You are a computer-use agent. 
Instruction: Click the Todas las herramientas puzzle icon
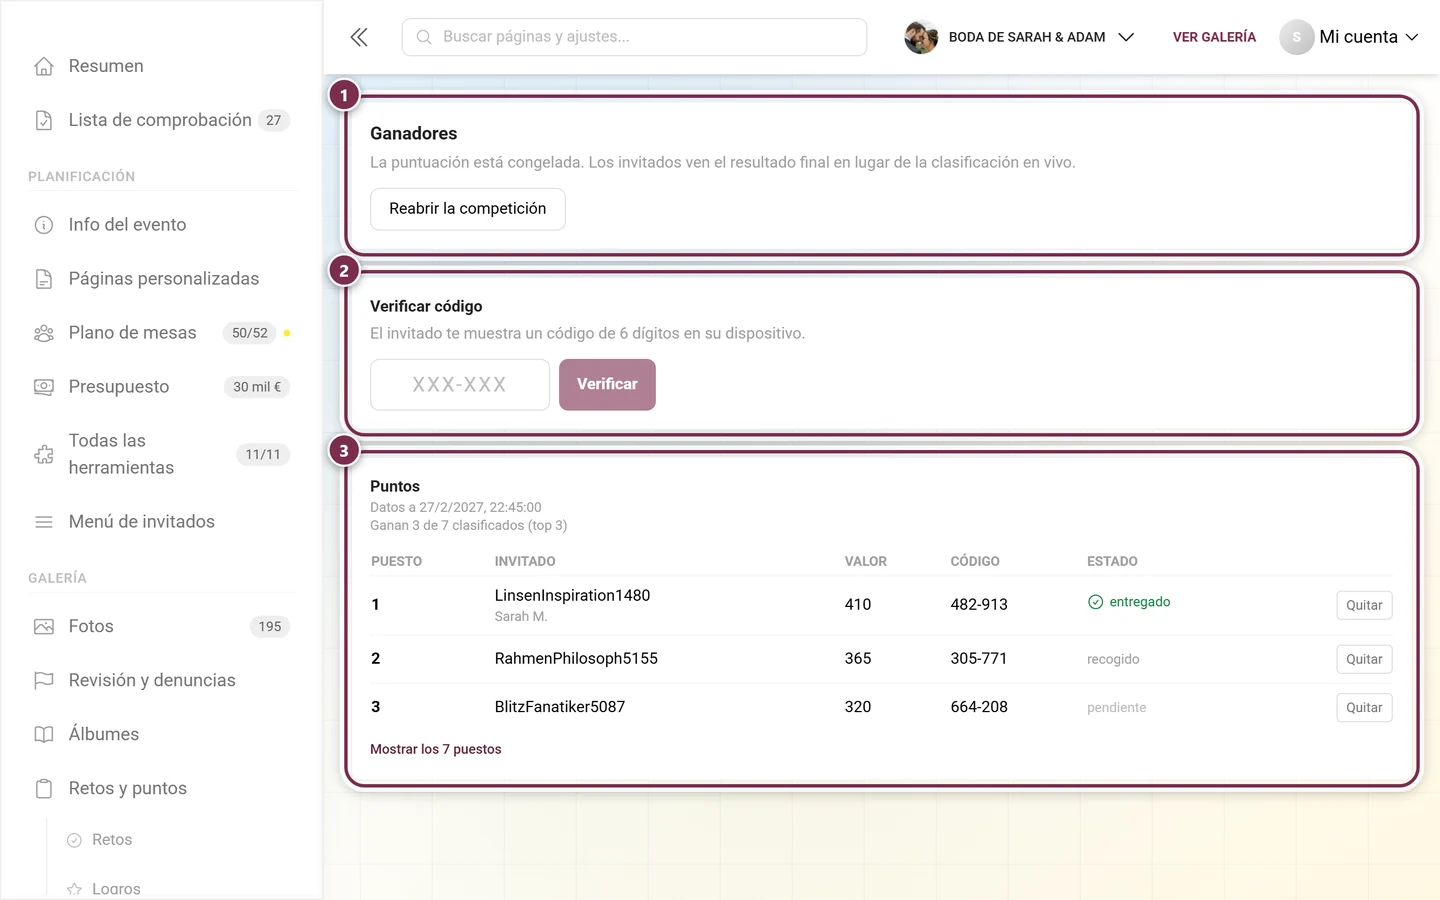click(x=44, y=454)
